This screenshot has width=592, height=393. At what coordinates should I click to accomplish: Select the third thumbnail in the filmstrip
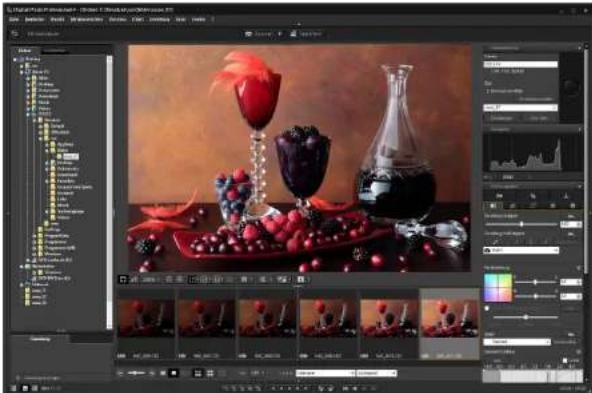point(267,325)
